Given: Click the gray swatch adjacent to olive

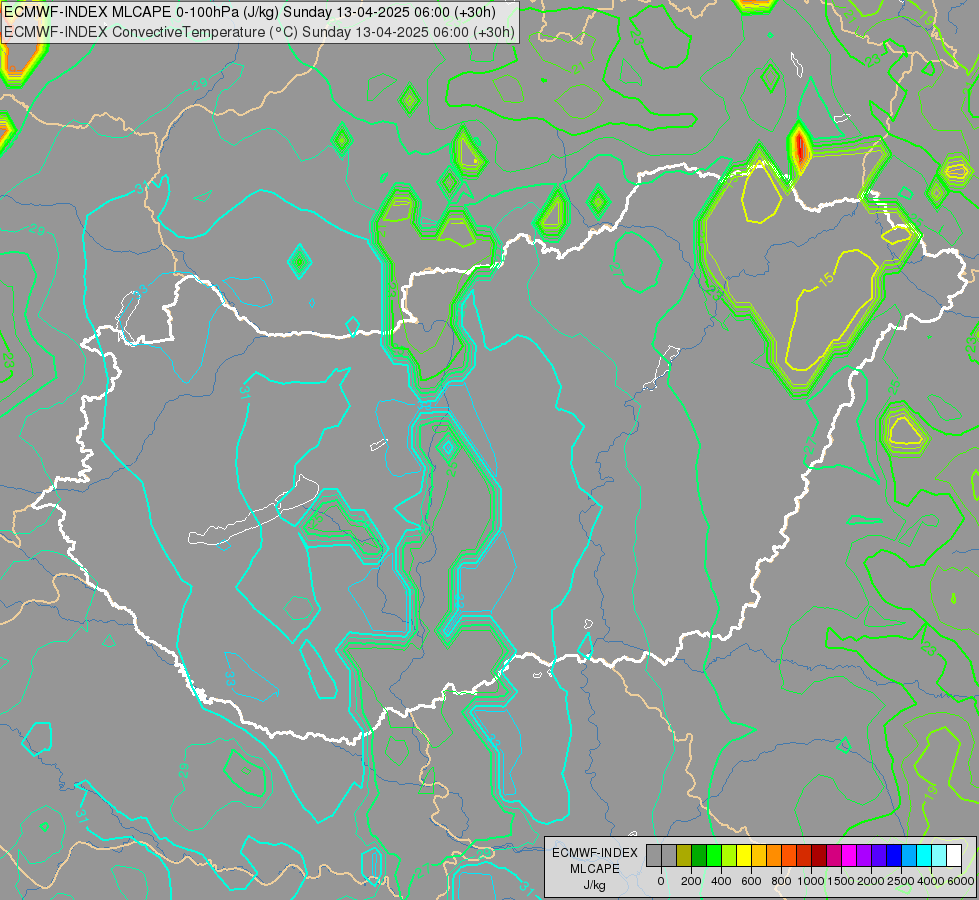Looking at the screenshot, I should (x=669, y=856).
